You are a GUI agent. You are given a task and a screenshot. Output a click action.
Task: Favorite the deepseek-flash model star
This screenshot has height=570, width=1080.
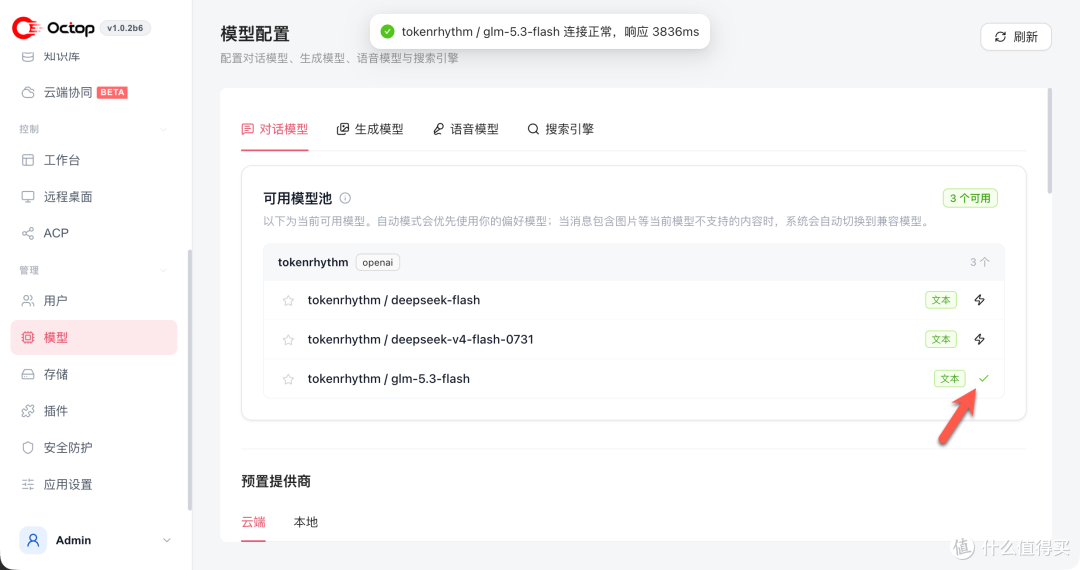point(288,300)
